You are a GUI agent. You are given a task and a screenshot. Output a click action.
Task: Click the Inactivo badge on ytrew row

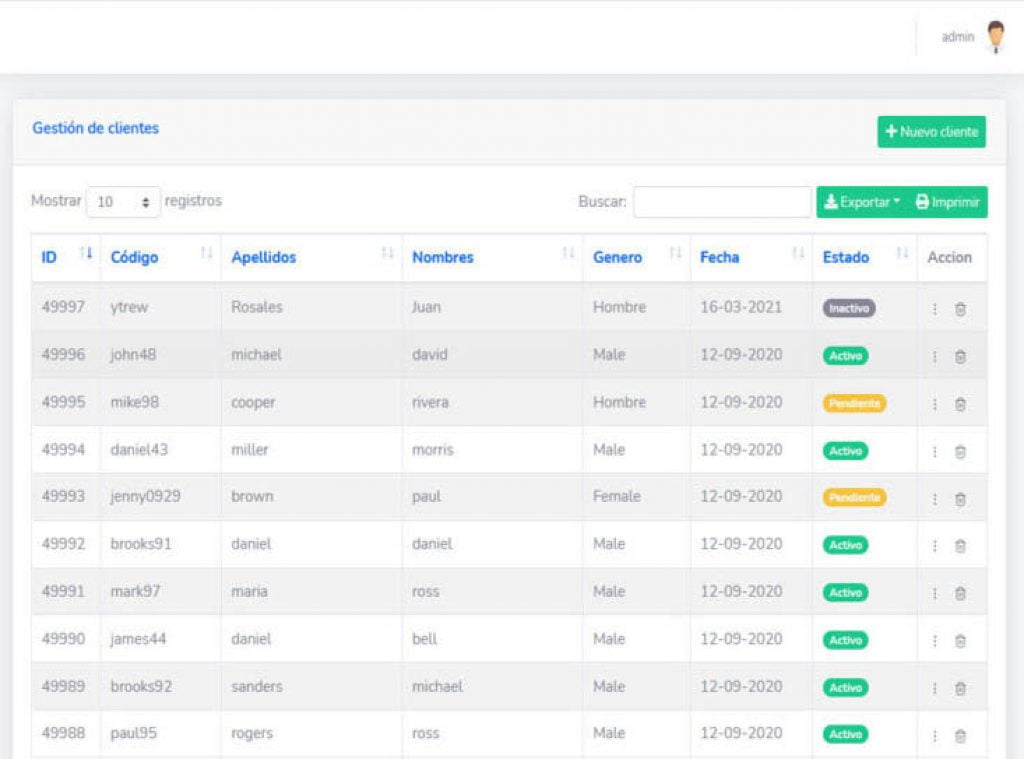point(848,308)
